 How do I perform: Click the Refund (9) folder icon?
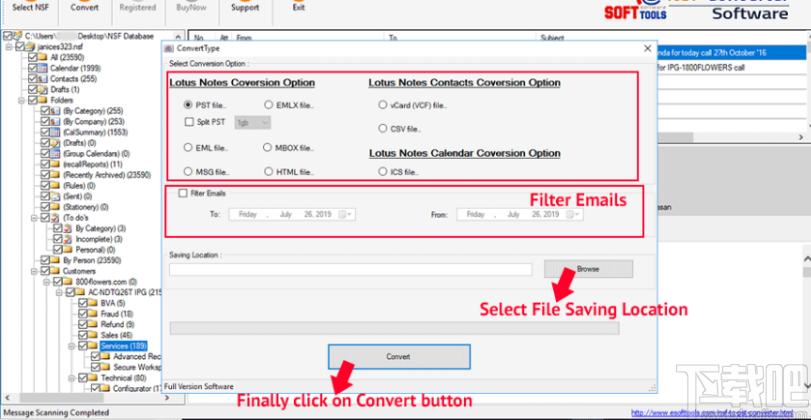[x=93, y=324]
